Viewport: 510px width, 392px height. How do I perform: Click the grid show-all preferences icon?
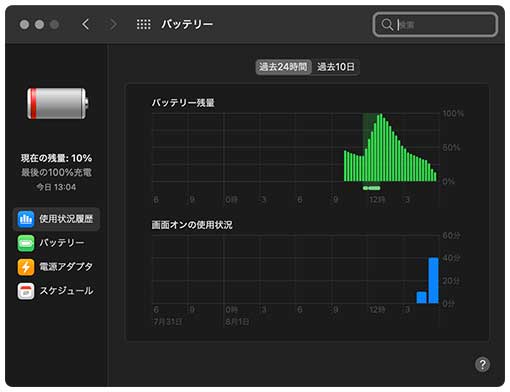144,24
